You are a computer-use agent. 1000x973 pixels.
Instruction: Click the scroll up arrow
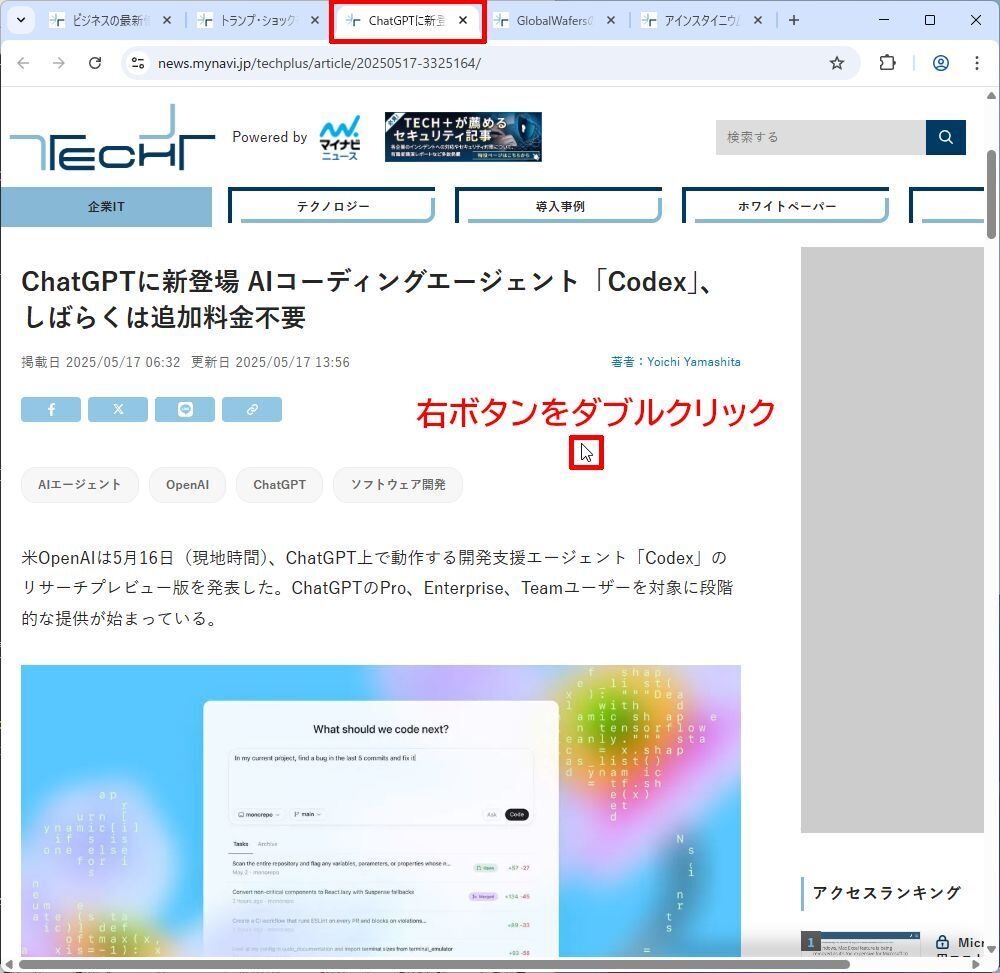tap(990, 96)
